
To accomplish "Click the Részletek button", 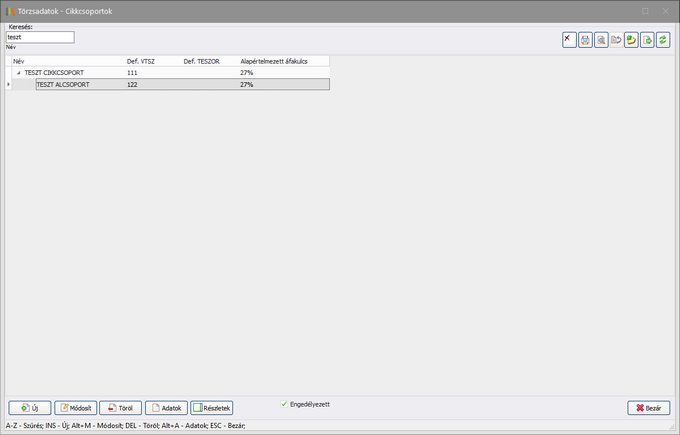I will pos(212,408).
